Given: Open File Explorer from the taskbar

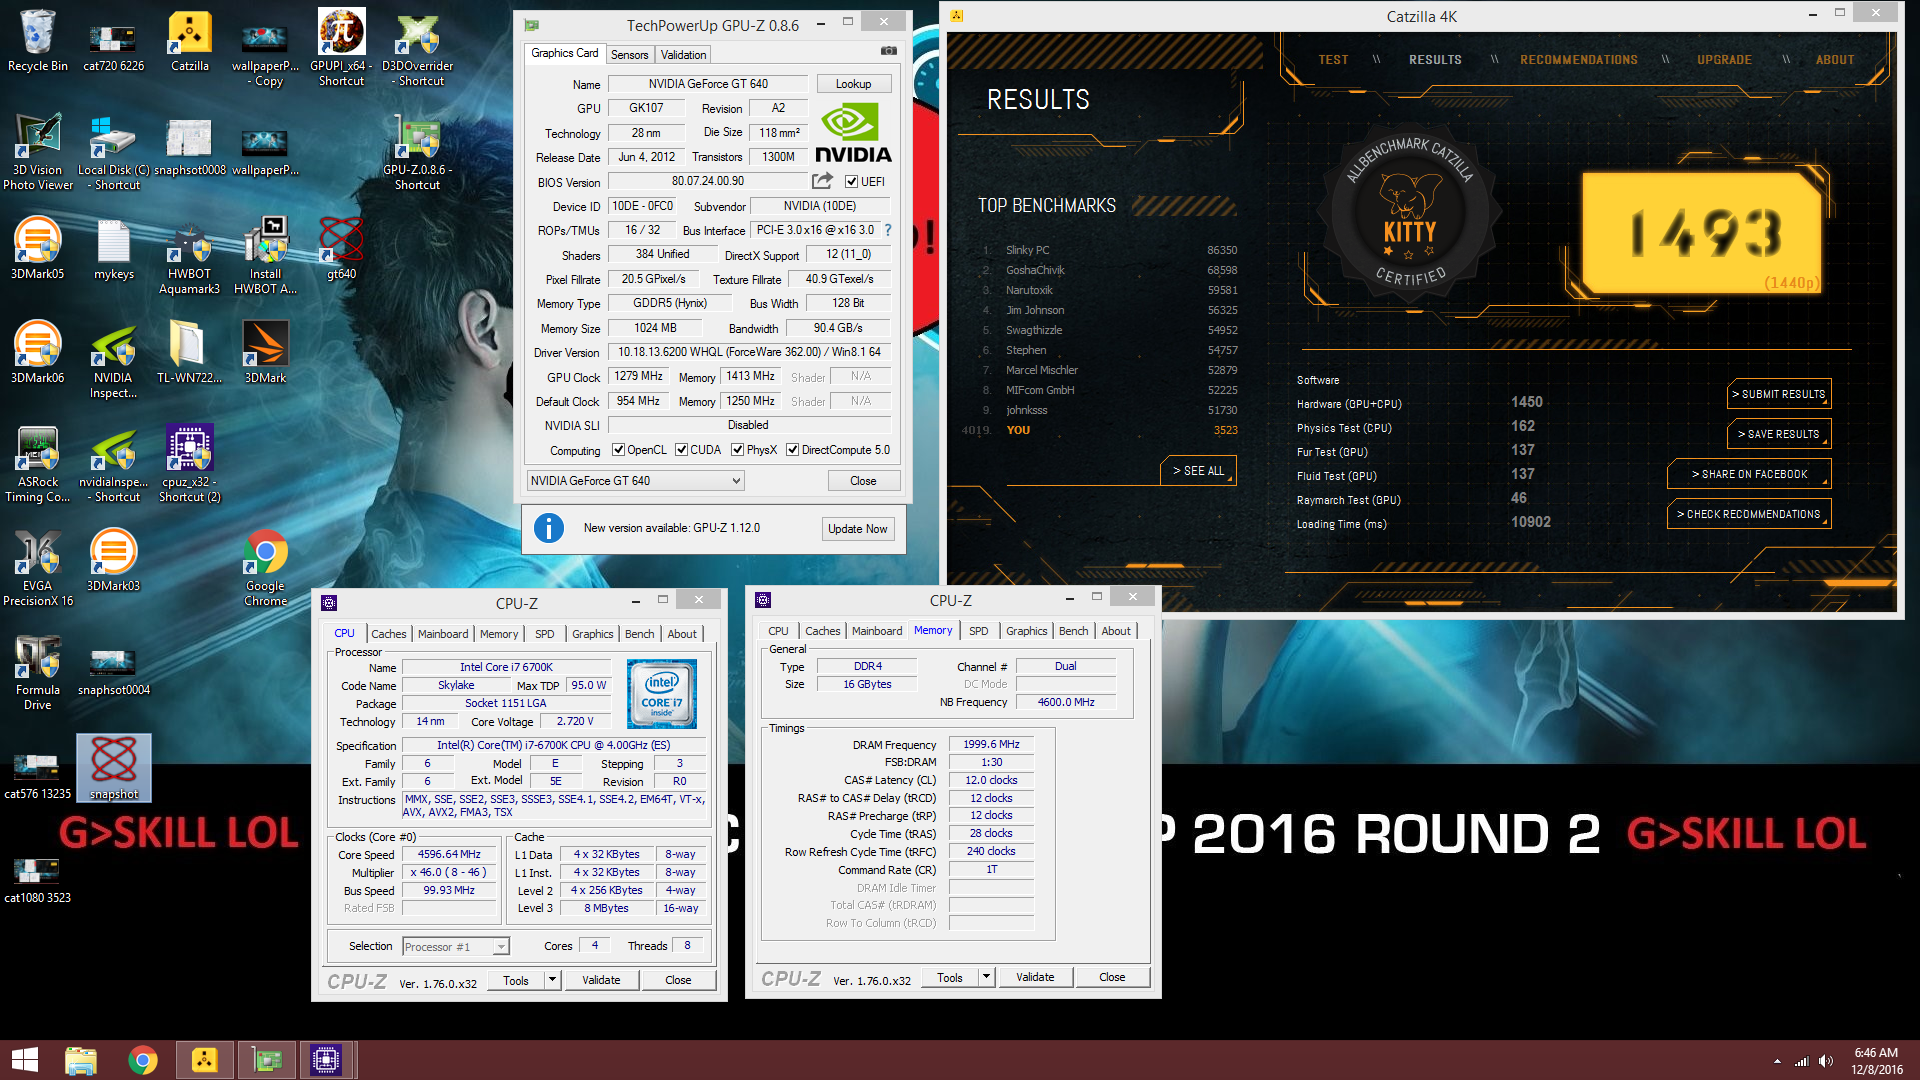Looking at the screenshot, I should coord(81,1060).
